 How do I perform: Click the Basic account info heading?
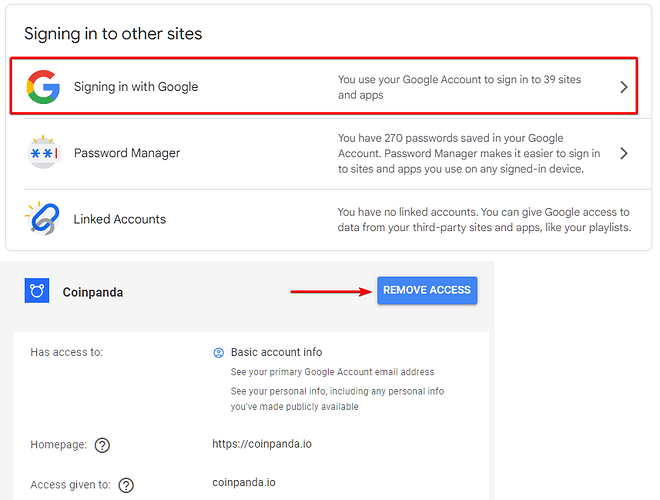click(277, 352)
